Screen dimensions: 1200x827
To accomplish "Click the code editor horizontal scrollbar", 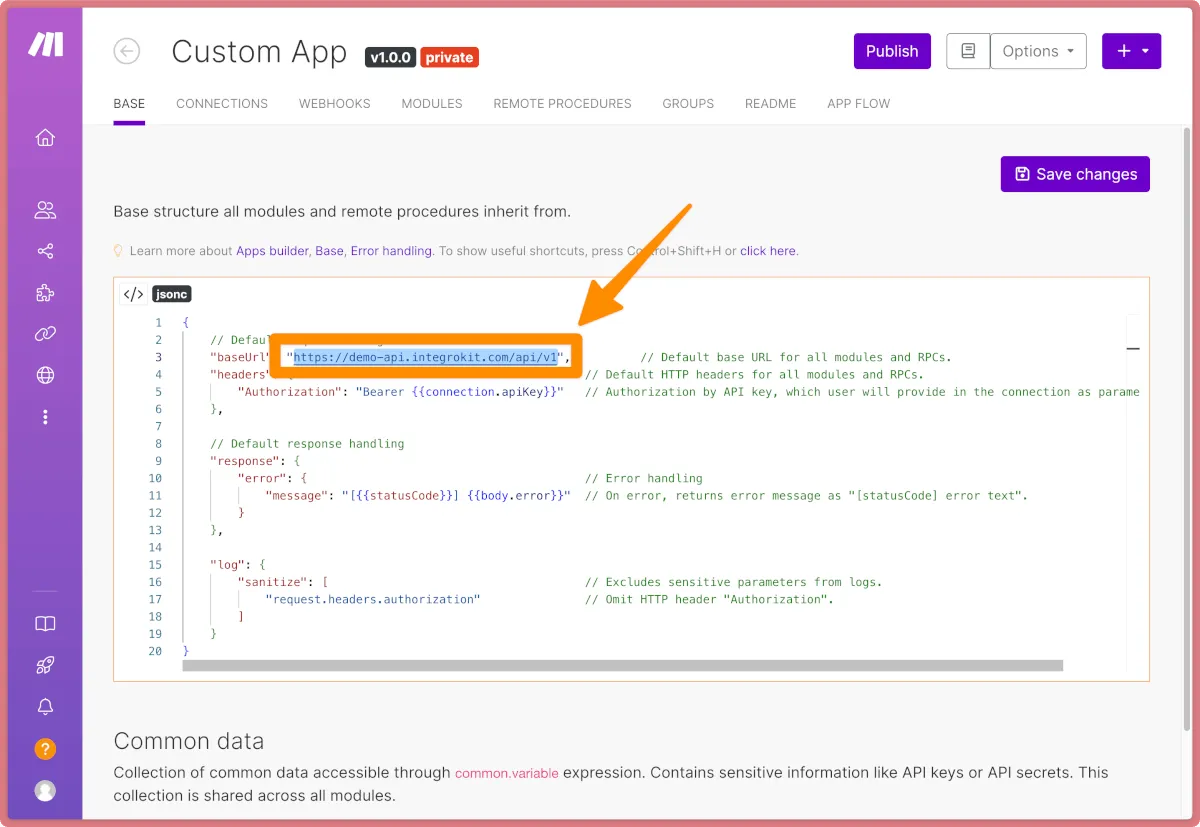I will (622, 665).
